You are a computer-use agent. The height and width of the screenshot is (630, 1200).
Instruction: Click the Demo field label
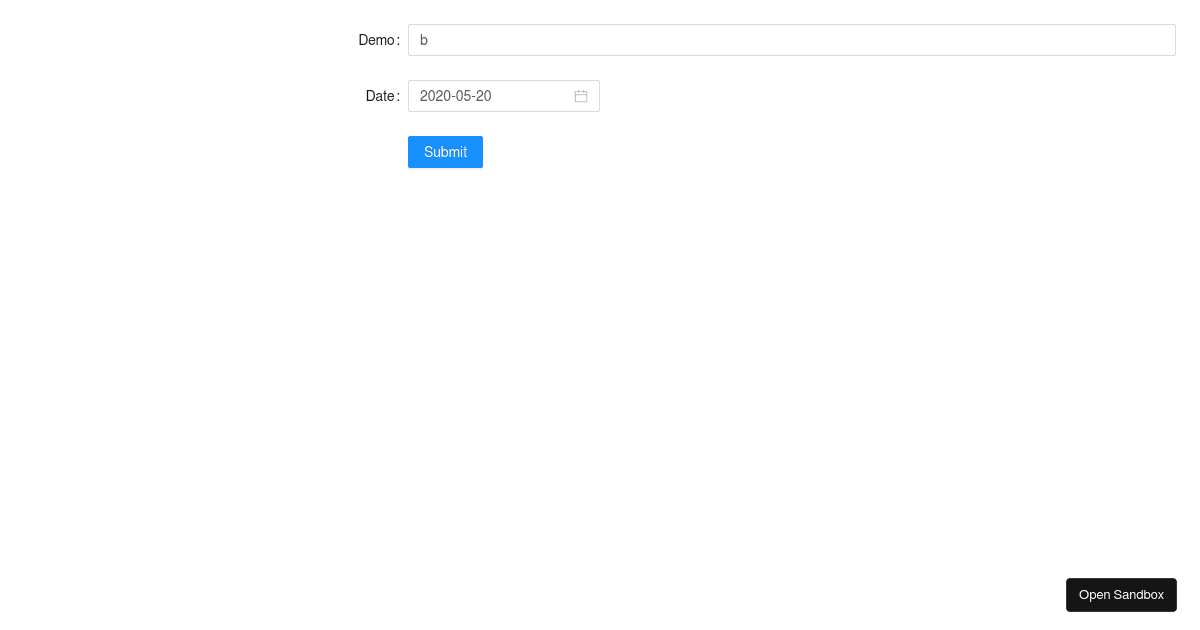[377, 40]
